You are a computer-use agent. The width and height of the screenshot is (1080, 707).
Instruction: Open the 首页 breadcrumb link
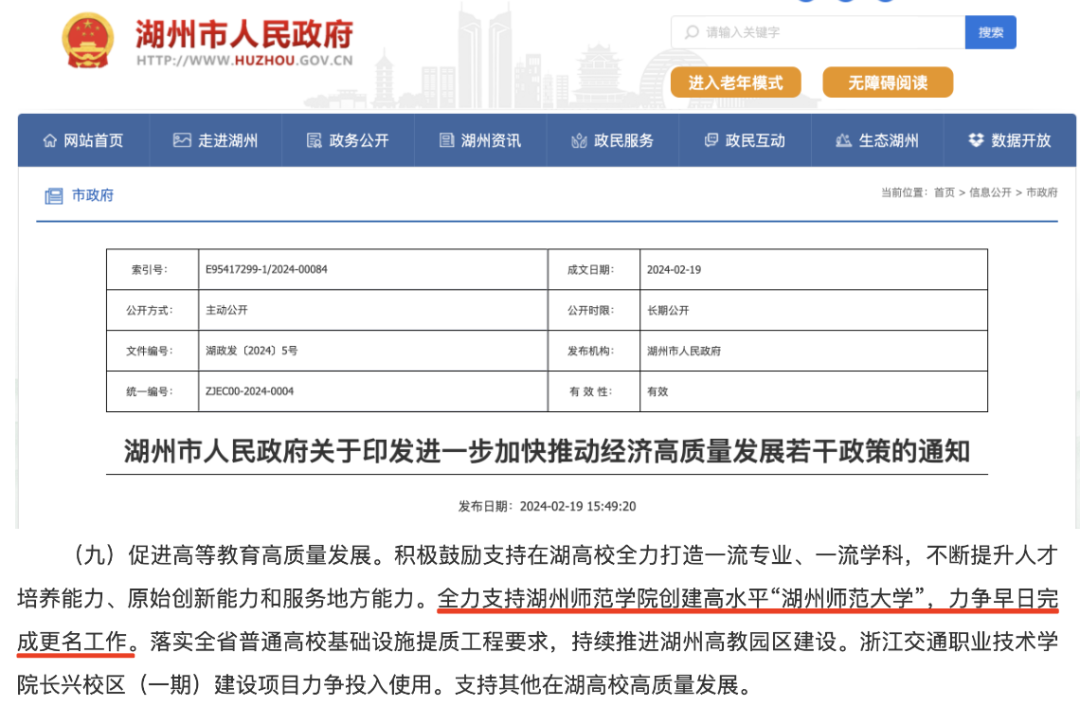946,191
